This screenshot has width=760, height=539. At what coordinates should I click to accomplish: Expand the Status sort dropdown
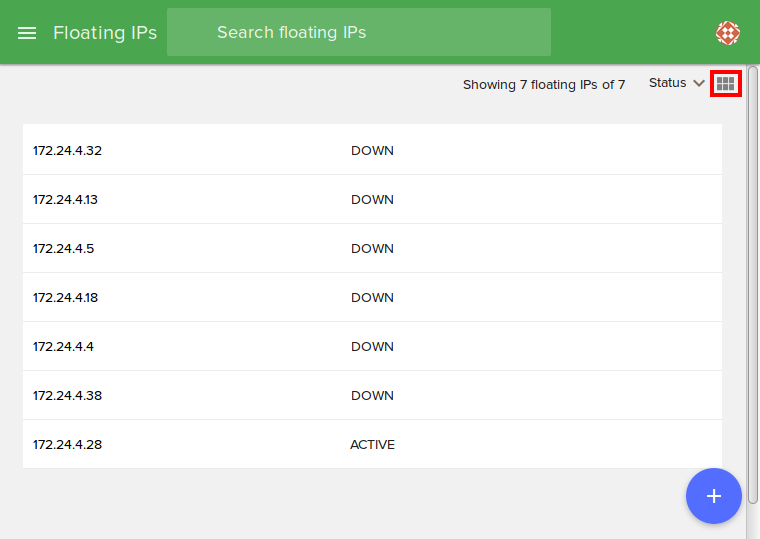click(667, 83)
